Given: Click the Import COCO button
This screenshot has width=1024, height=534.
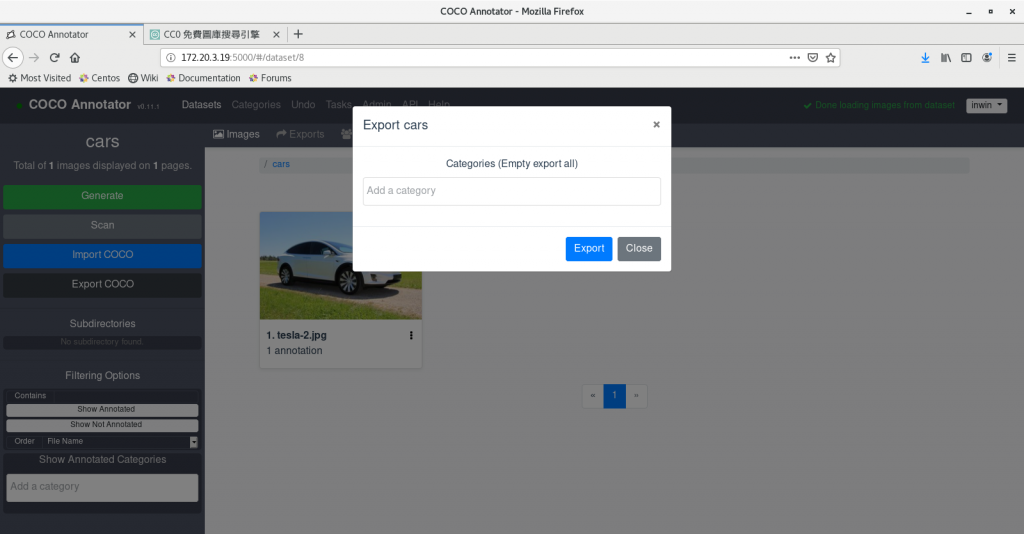Looking at the screenshot, I should [x=103, y=255].
